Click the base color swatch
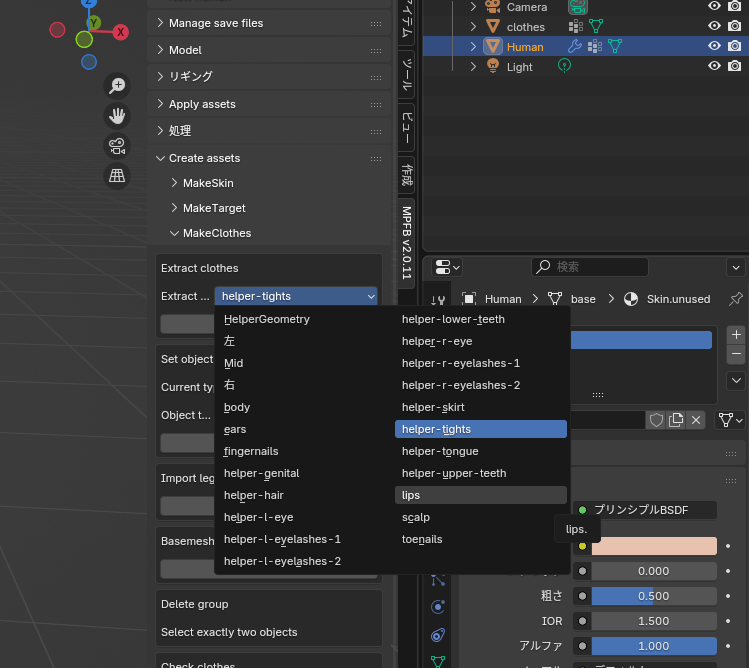The height and width of the screenshot is (668, 749). tap(654, 546)
